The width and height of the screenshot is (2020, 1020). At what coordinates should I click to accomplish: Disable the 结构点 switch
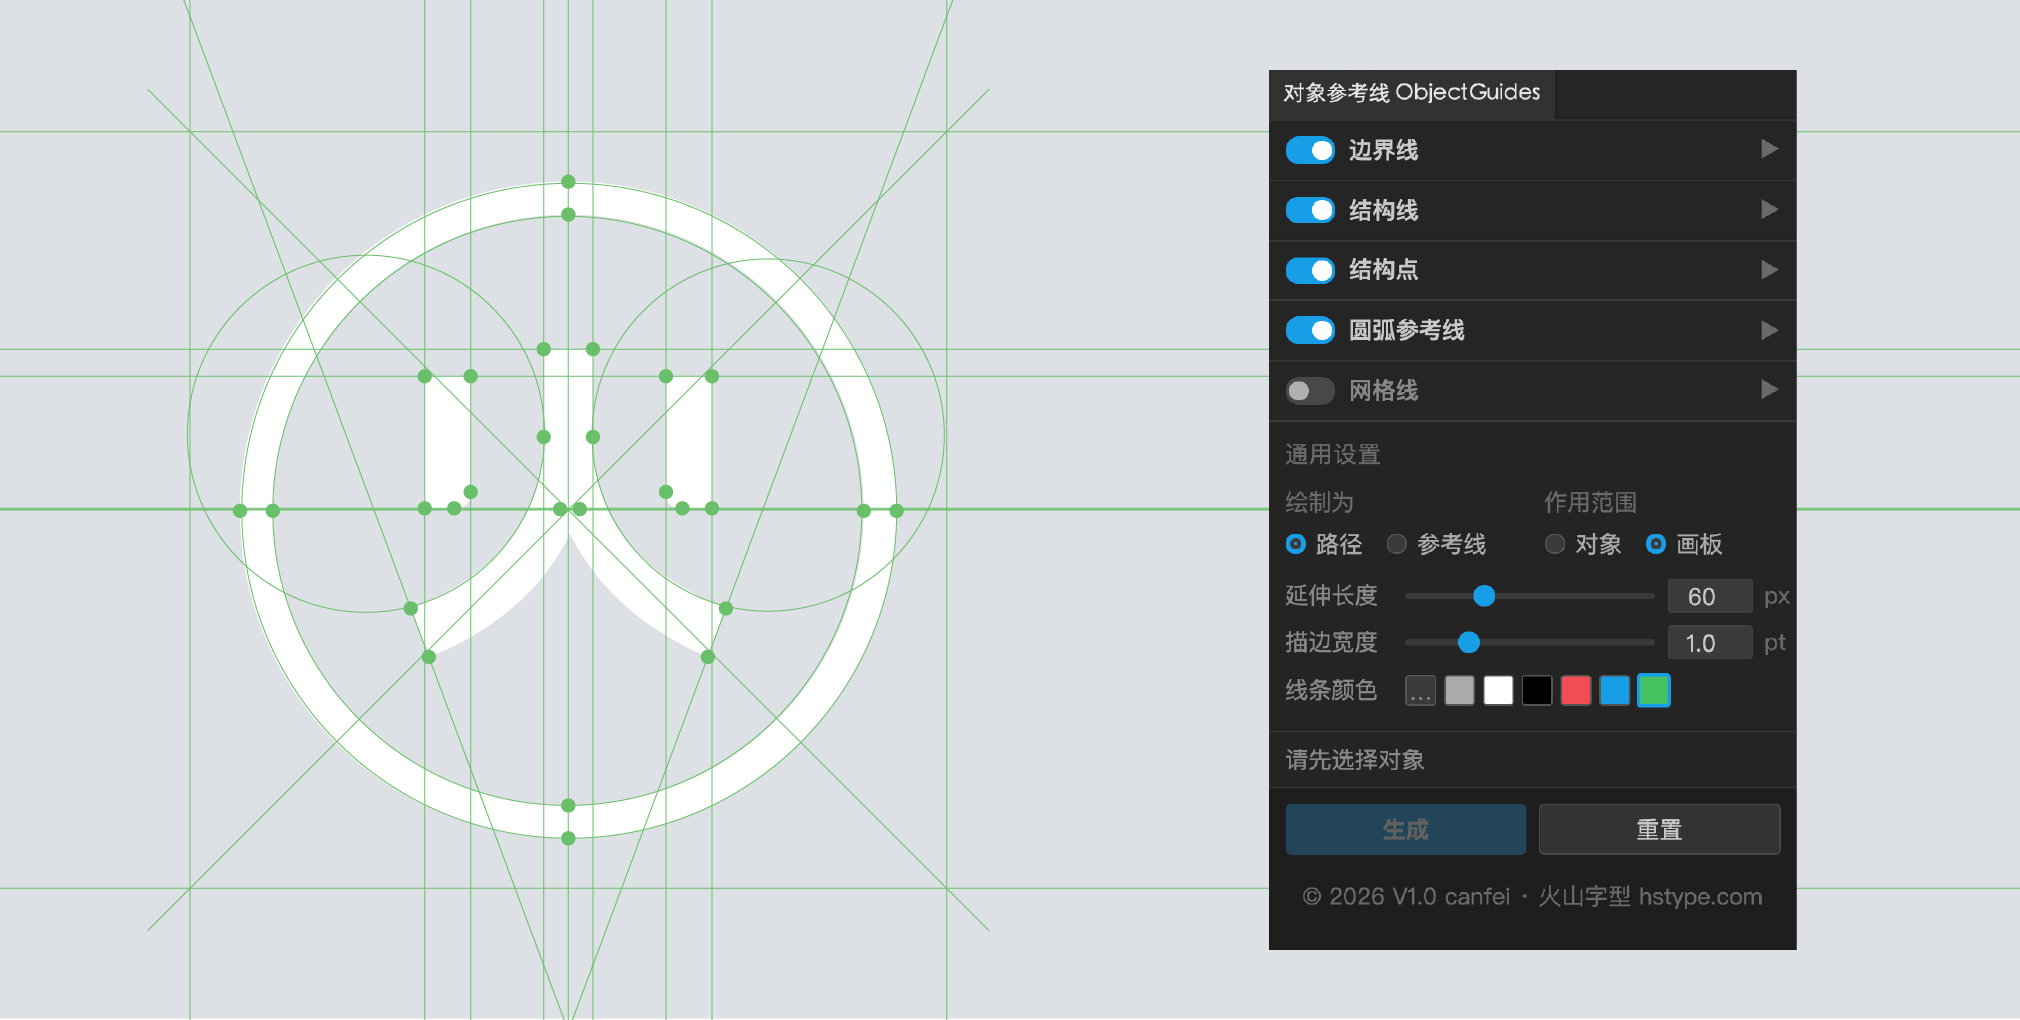point(1310,270)
